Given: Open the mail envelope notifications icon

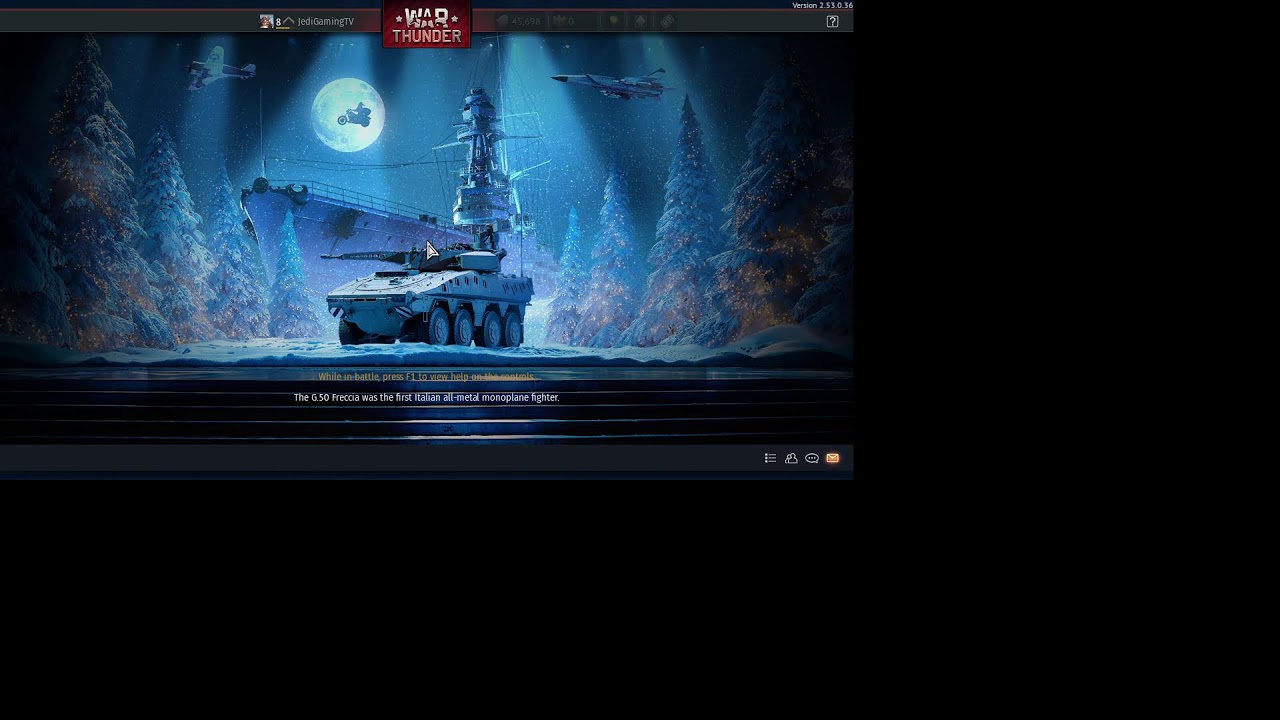Looking at the screenshot, I should point(832,458).
